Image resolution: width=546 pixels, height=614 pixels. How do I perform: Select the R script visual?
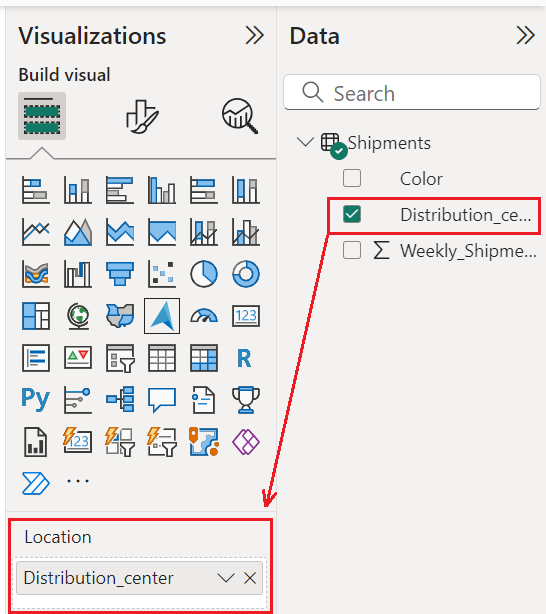click(x=246, y=358)
